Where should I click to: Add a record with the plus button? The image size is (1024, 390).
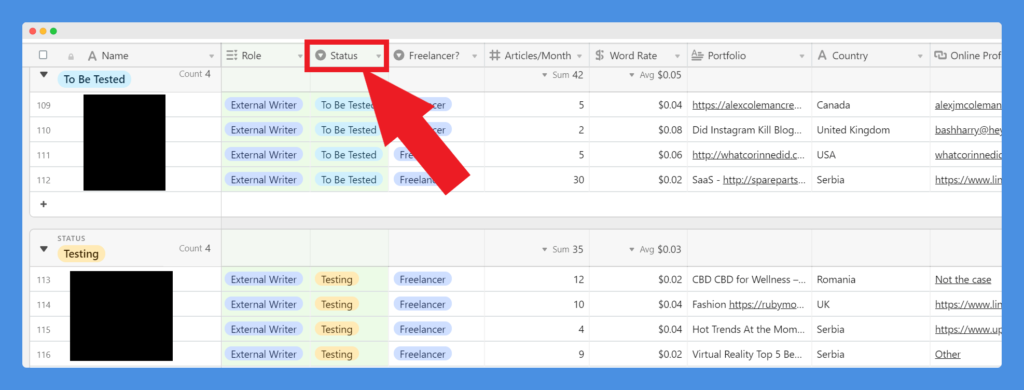pos(44,204)
